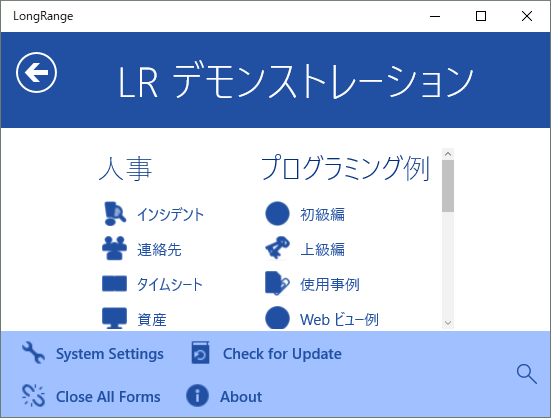The image size is (551, 418).
Task: Open the インシデント incident icon
Action: pyautogui.click(x=115, y=214)
